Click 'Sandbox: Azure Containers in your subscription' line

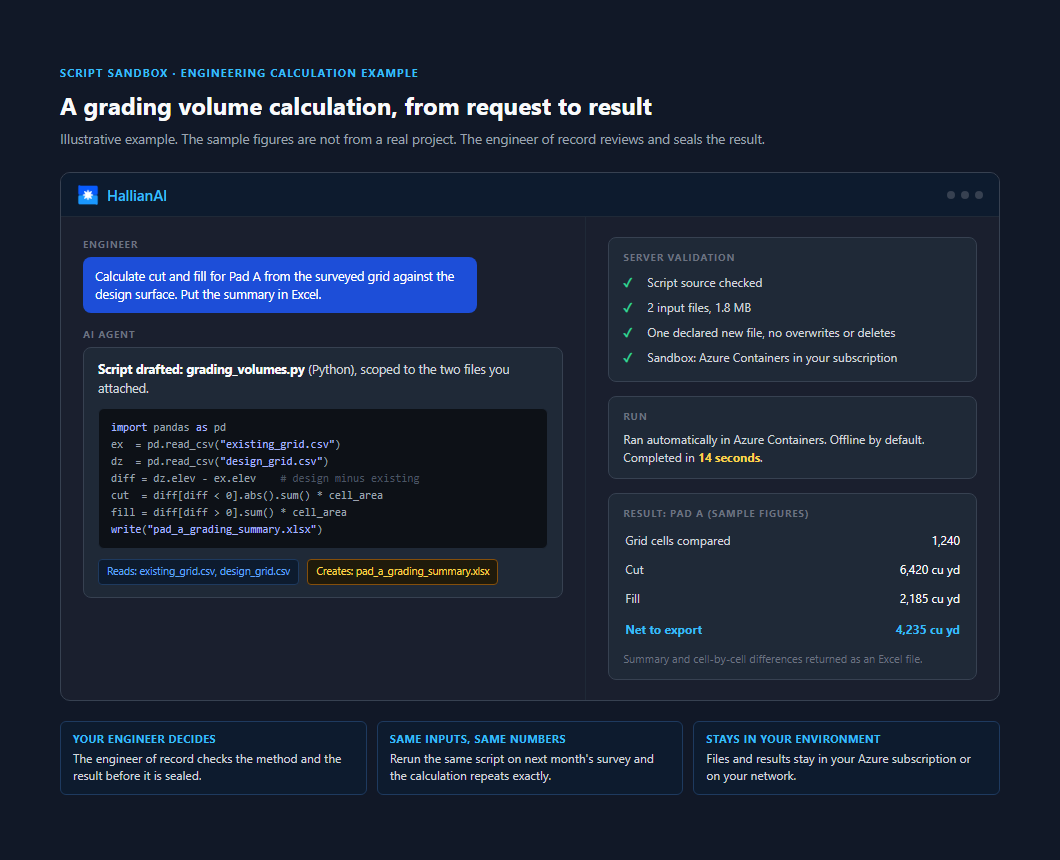(x=772, y=358)
